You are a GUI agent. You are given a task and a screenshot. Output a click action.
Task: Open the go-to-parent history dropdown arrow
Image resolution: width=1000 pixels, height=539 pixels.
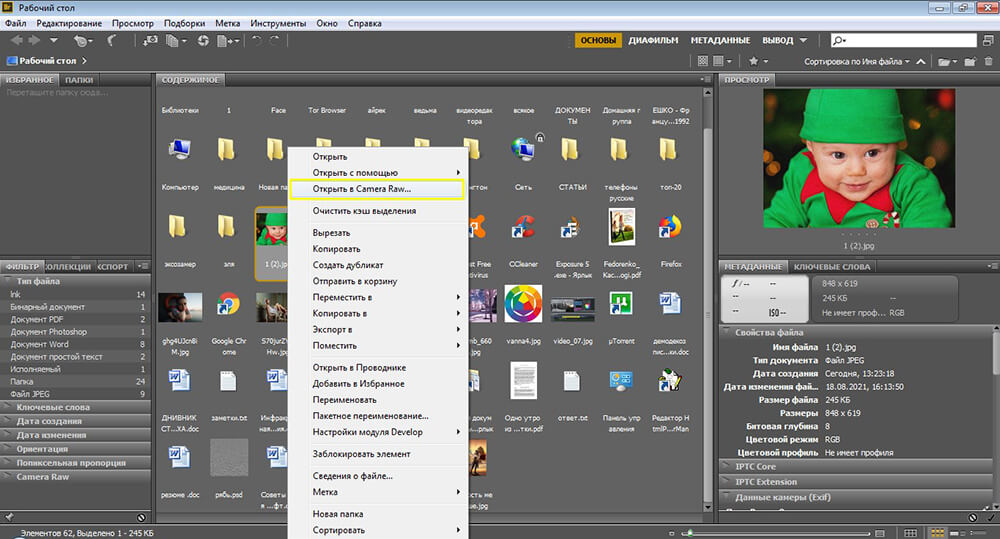(x=54, y=40)
